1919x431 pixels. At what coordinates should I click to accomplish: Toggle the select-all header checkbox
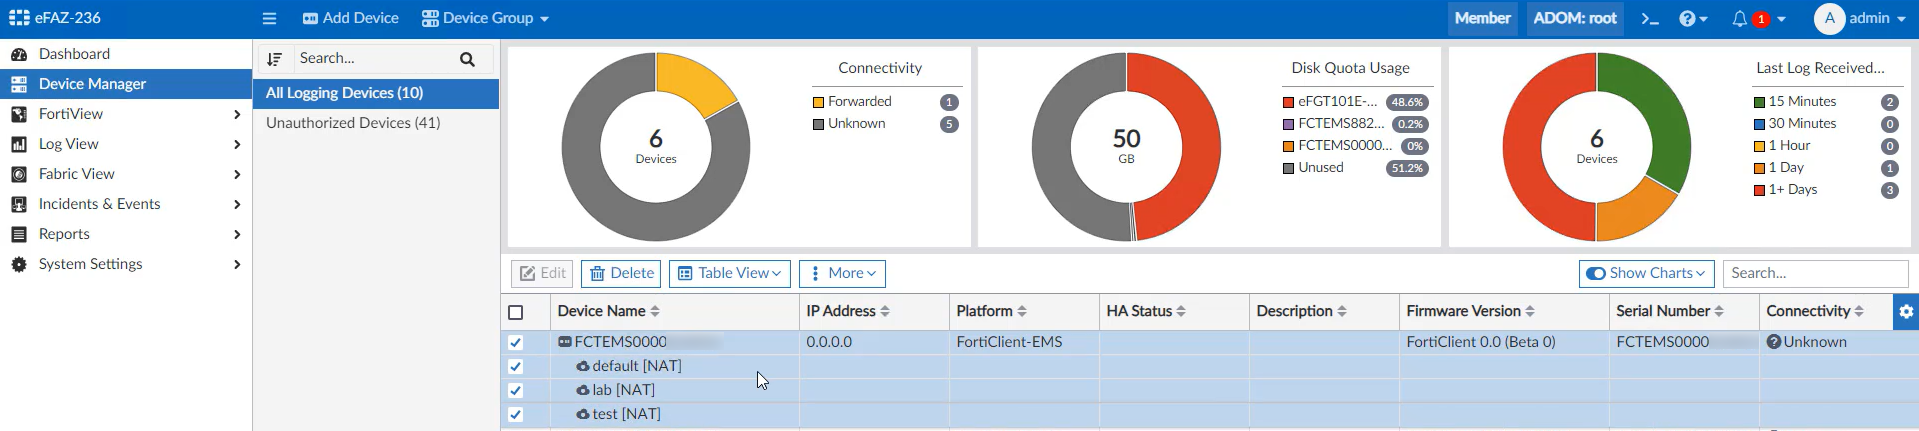516,312
